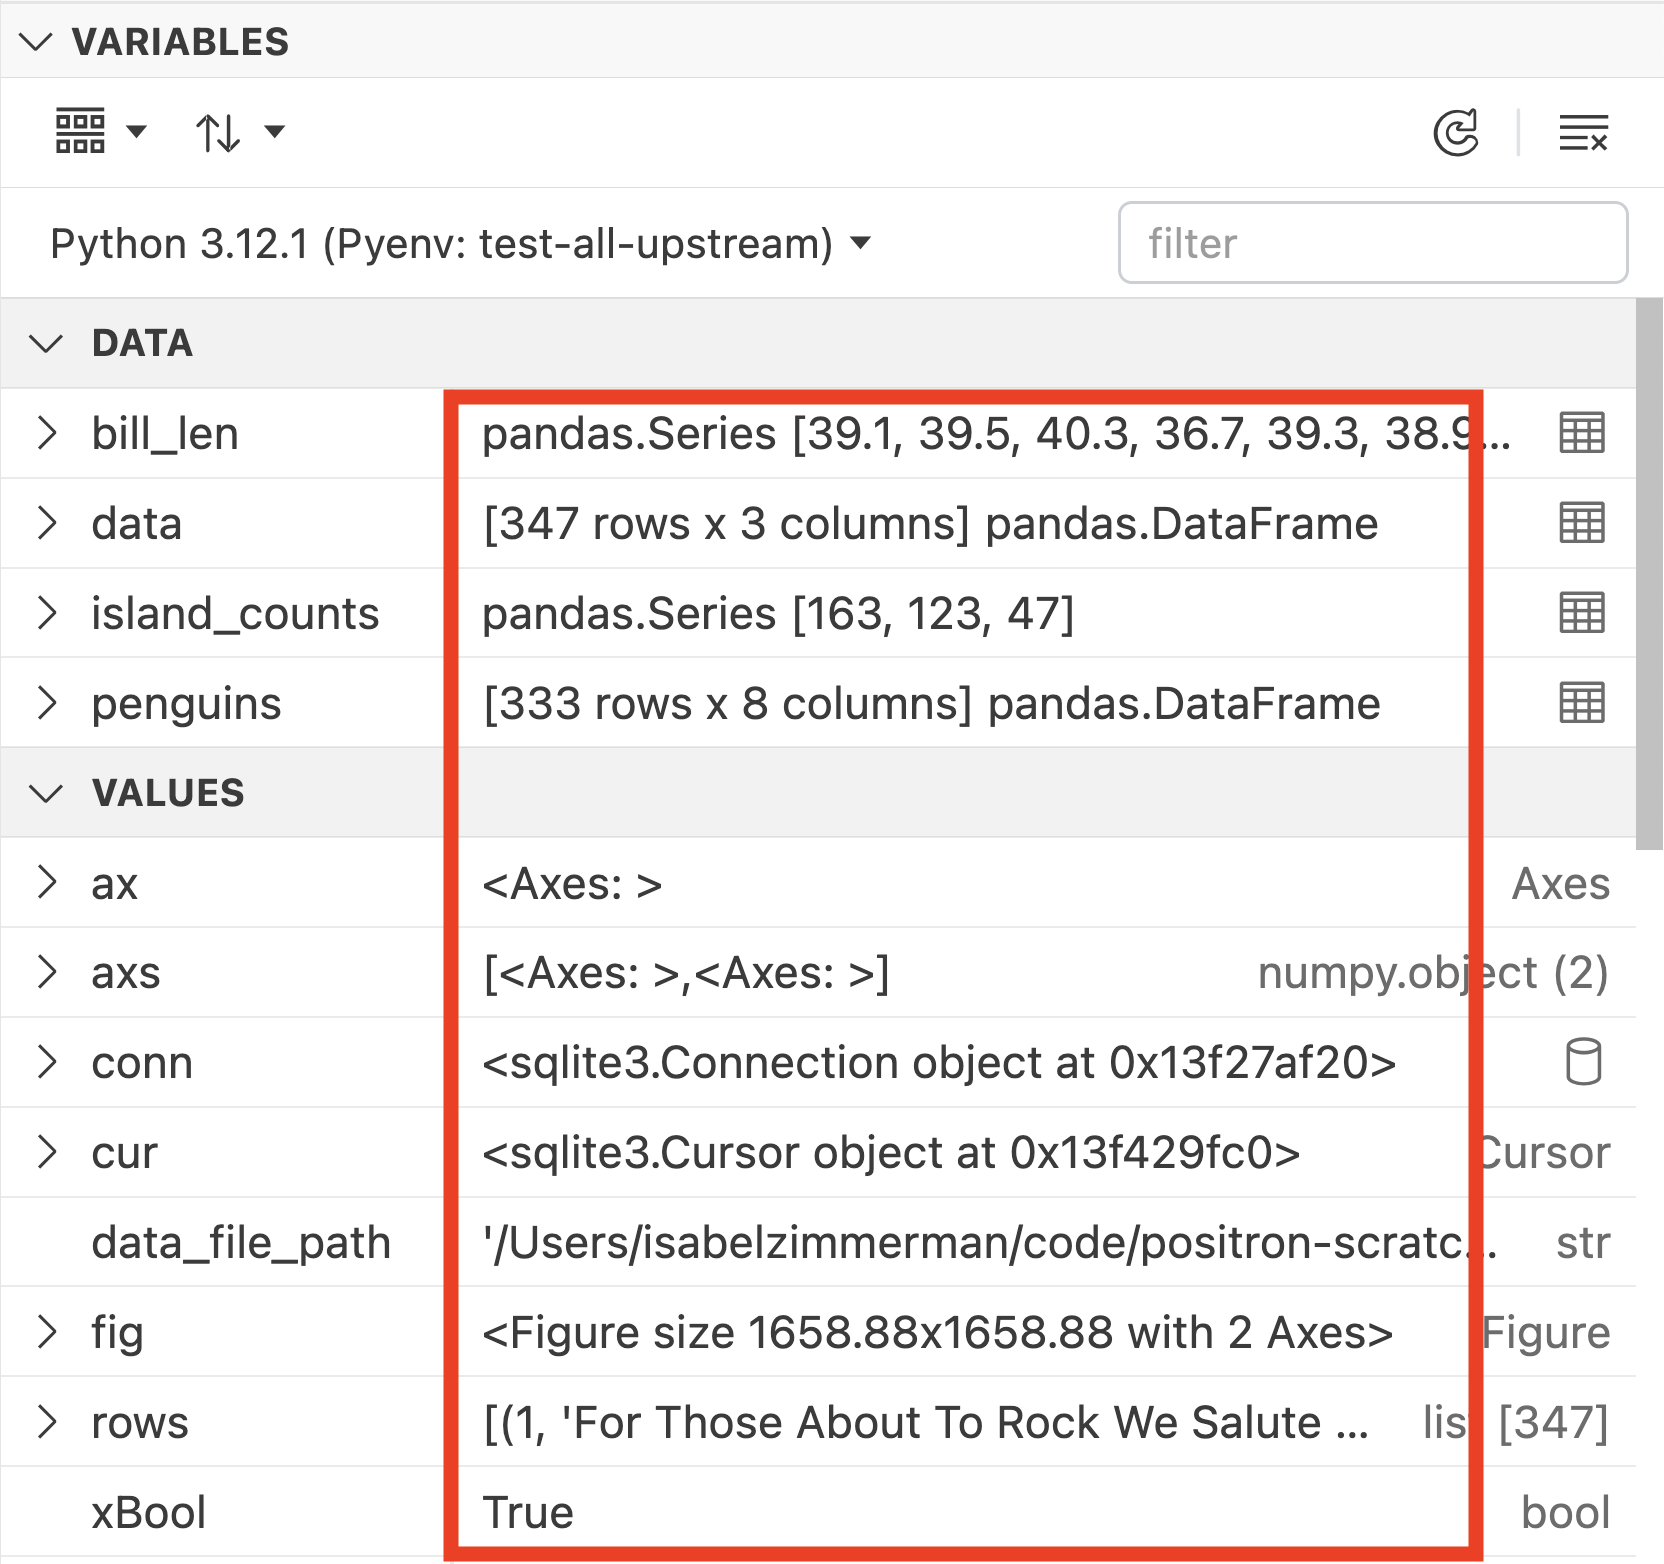
Task: Click the filter input field
Action: (x=1372, y=242)
